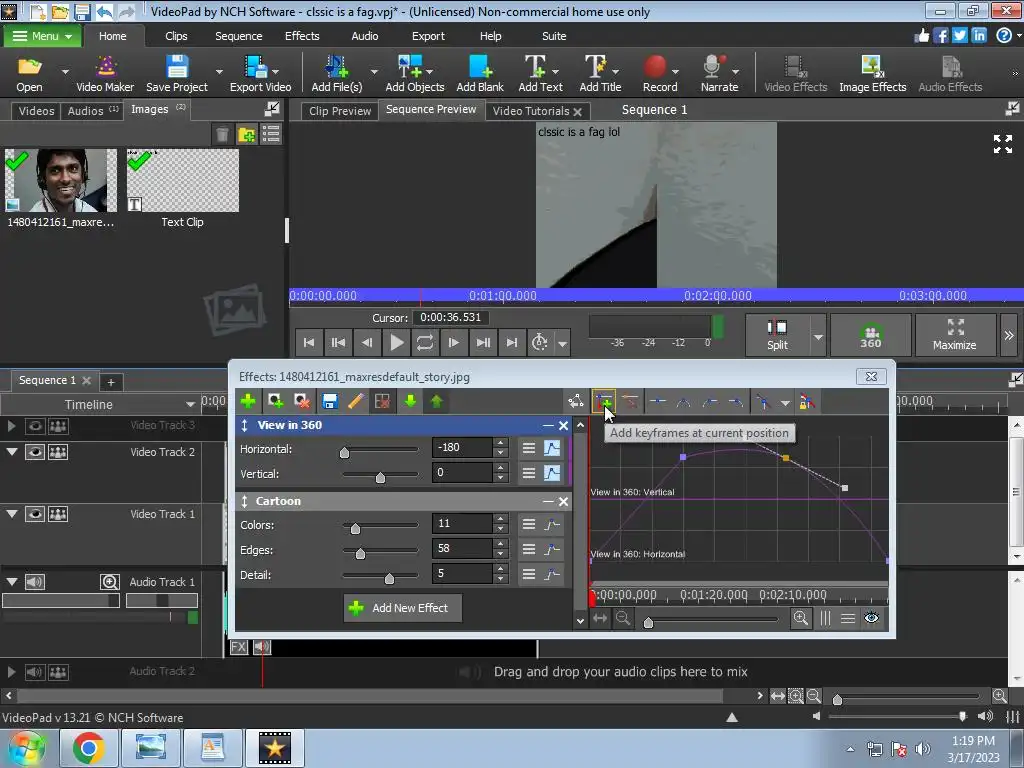Click keyframe lock icon in Effects toolbar

click(807, 401)
